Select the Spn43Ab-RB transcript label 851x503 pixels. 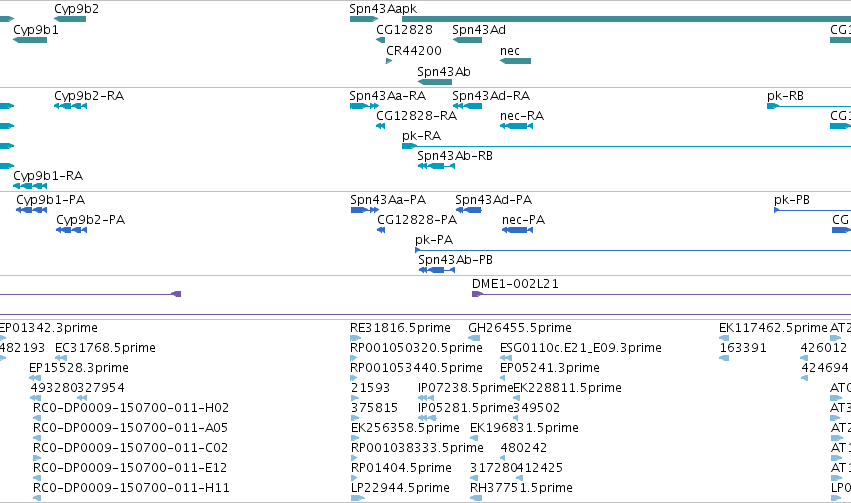click(x=455, y=156)
